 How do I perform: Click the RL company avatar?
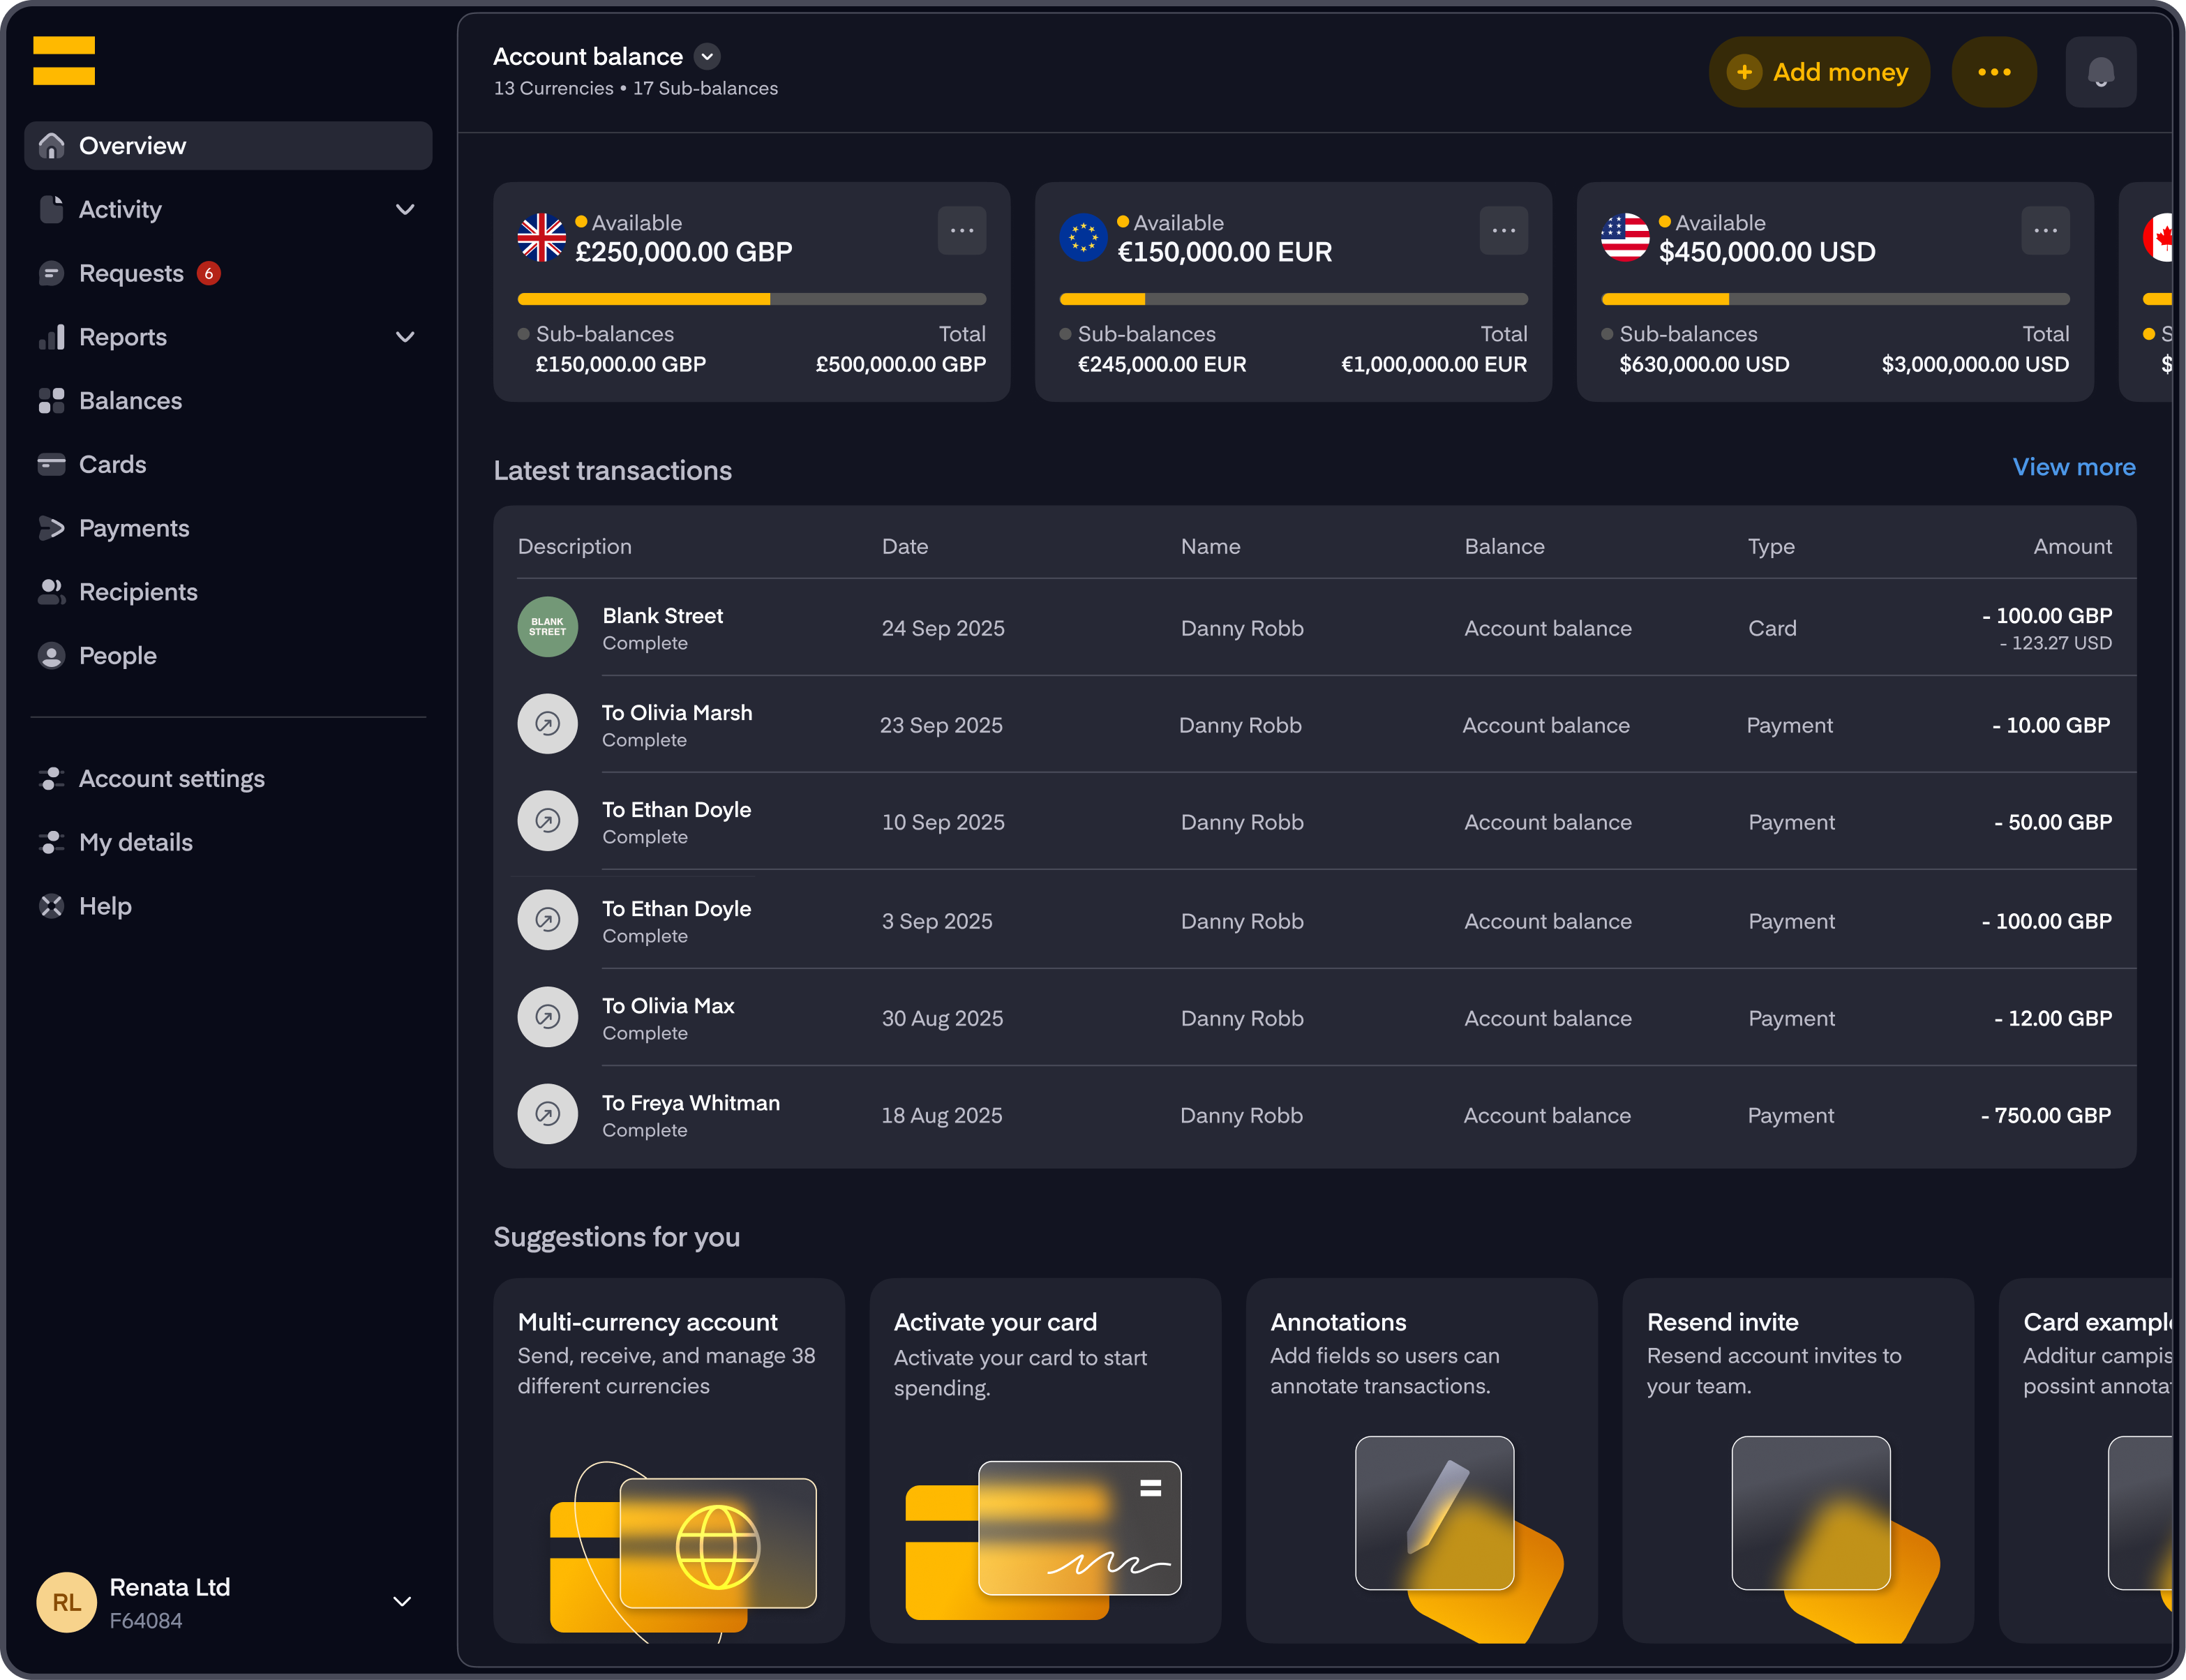pos(66,1602)
